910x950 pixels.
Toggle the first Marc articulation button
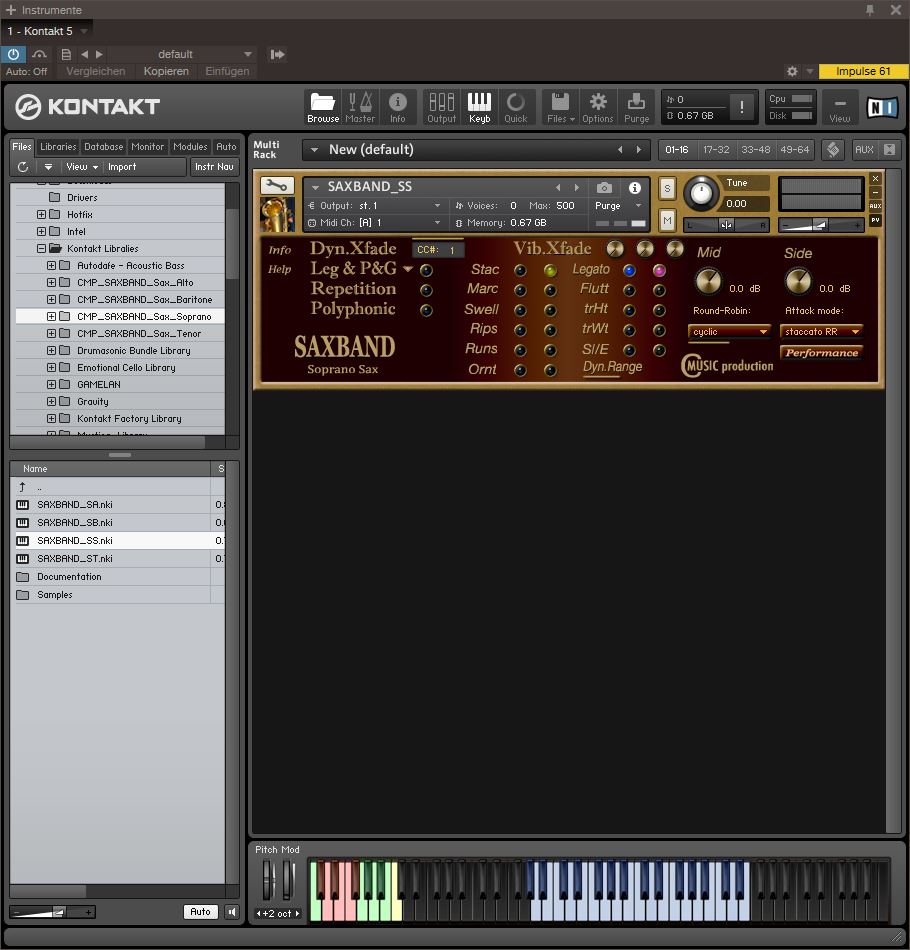tap(520, 290)
